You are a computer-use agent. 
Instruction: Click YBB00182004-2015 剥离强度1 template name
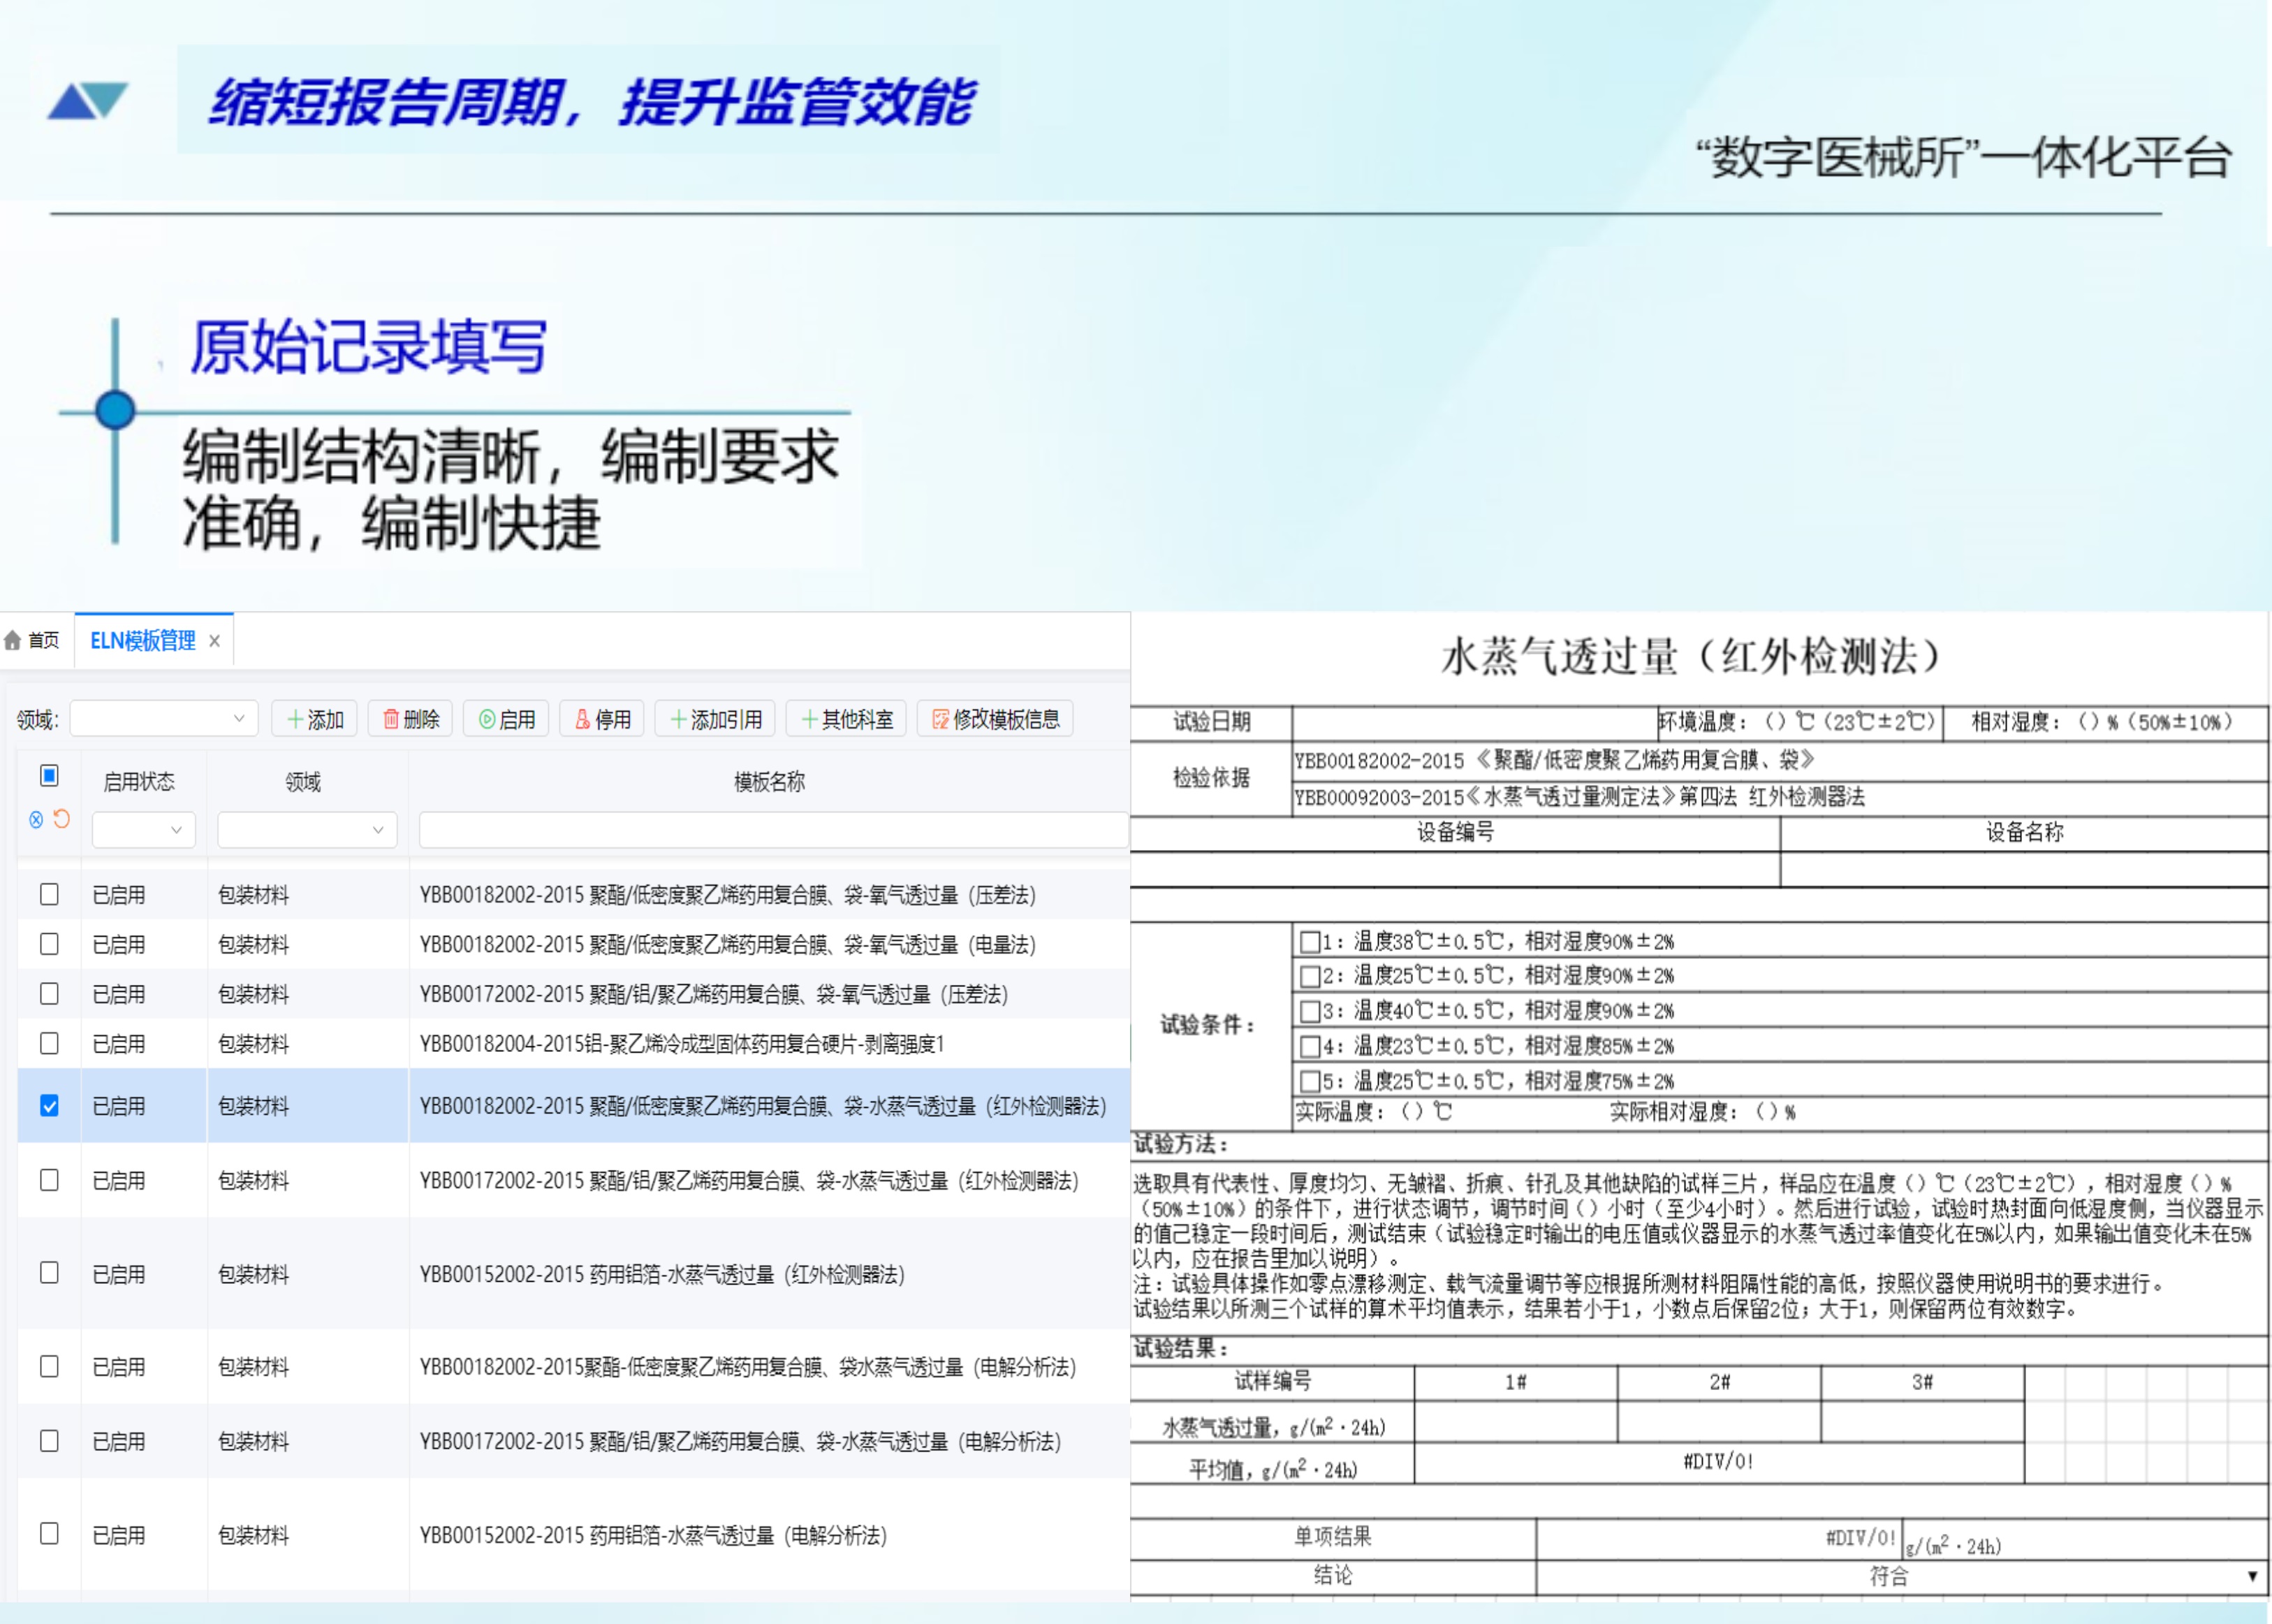[x=682, y=1044]
